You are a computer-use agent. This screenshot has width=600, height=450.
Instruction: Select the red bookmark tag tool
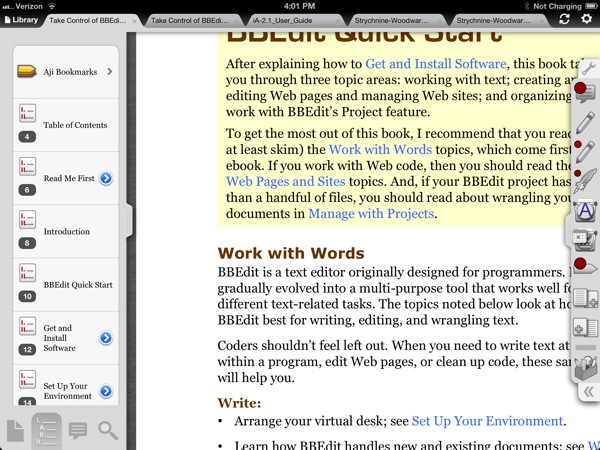(585, 266)
